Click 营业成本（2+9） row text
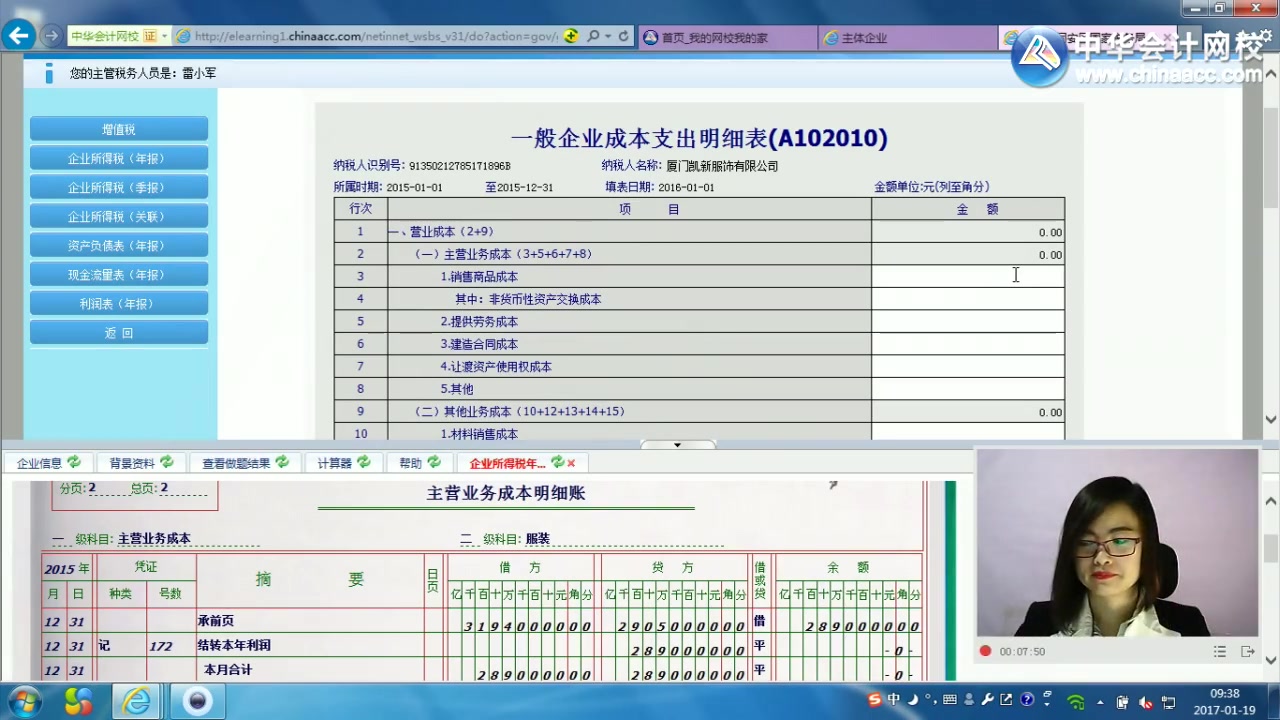1280x720 pixels. coord(440,232)
